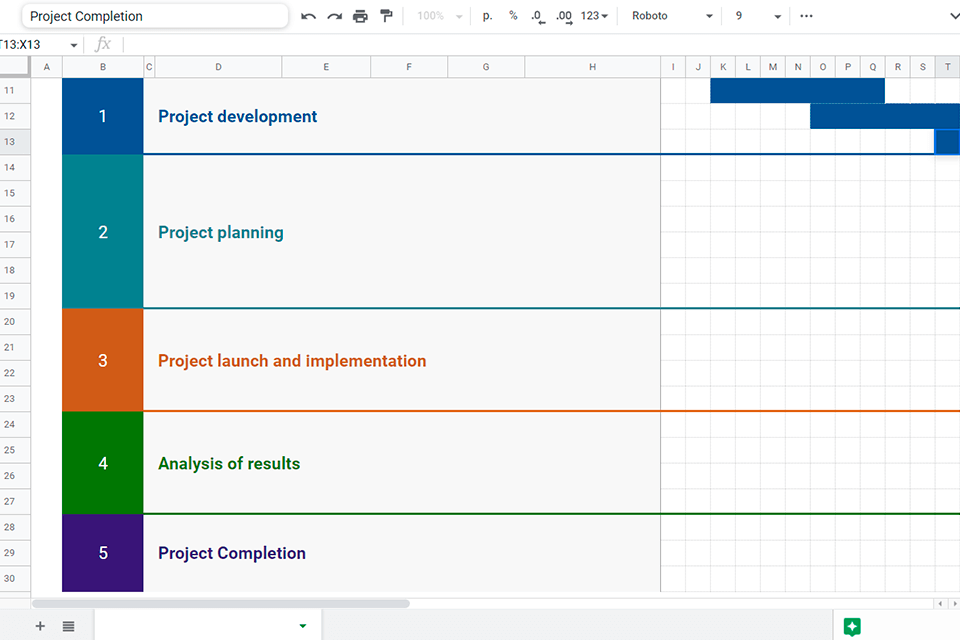Apply currency format with p. button
Image resolution: width=960 pixels, height=640 pixels.
click(x=487, y=16)
